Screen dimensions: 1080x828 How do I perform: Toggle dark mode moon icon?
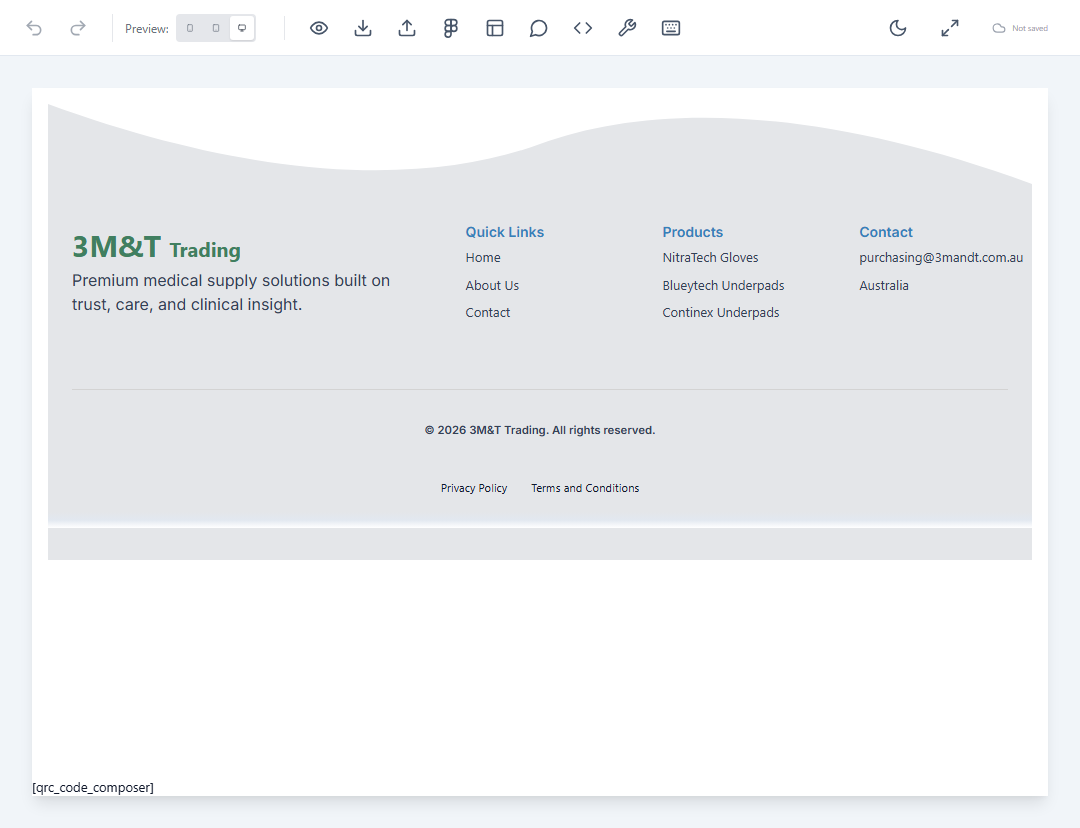pyautogui.click(x=897, y=28)
